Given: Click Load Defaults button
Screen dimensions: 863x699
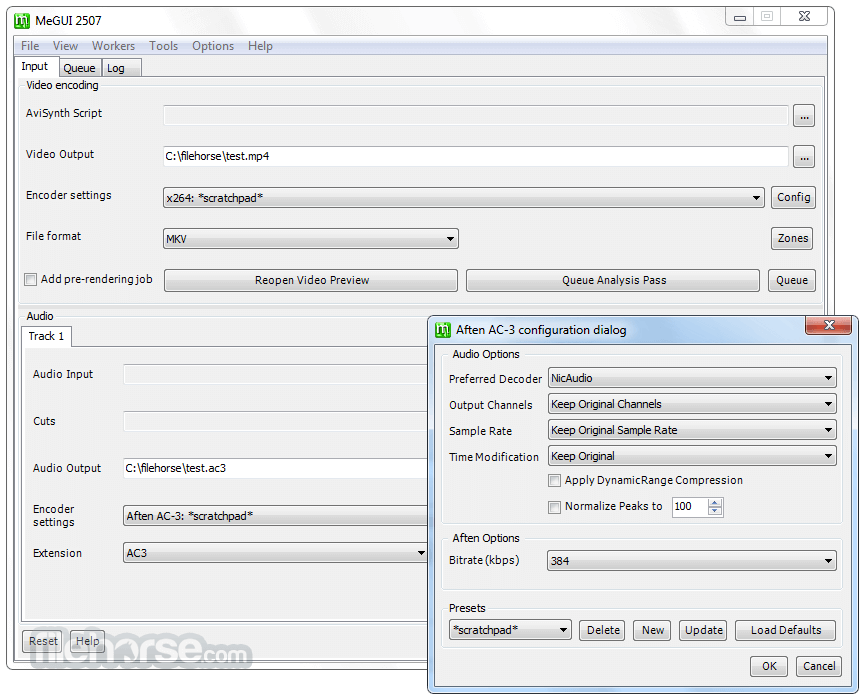Looking at the screenshot, I should (x=785, y=630).
